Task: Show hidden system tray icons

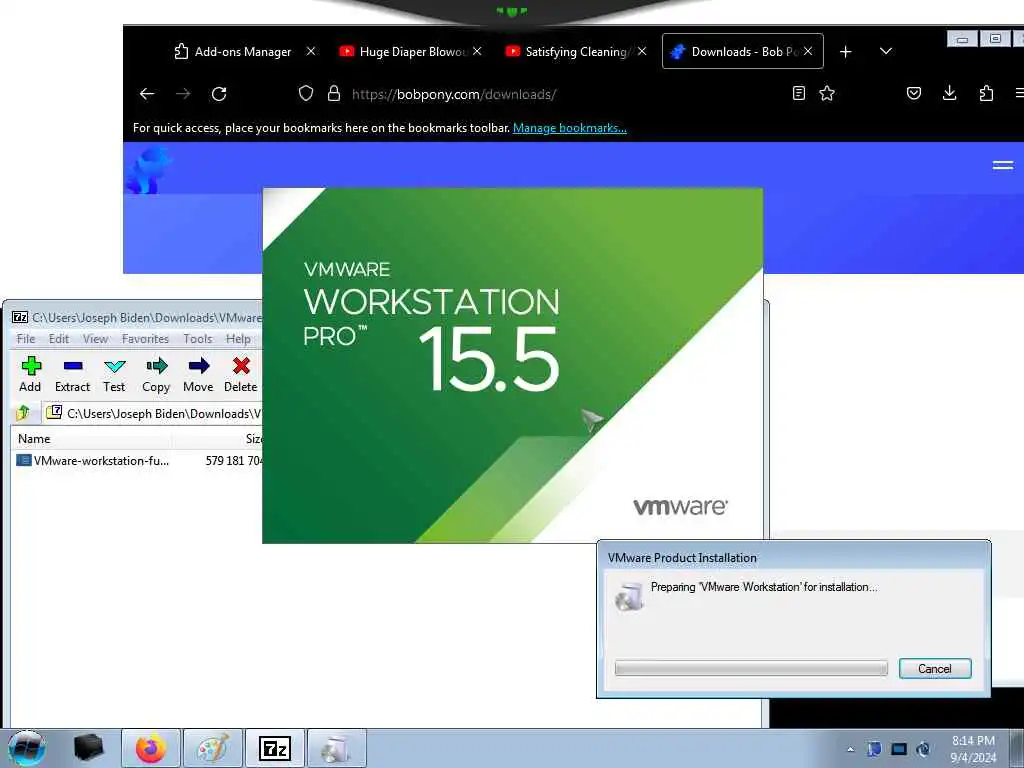Action: (x=850, y=749)
